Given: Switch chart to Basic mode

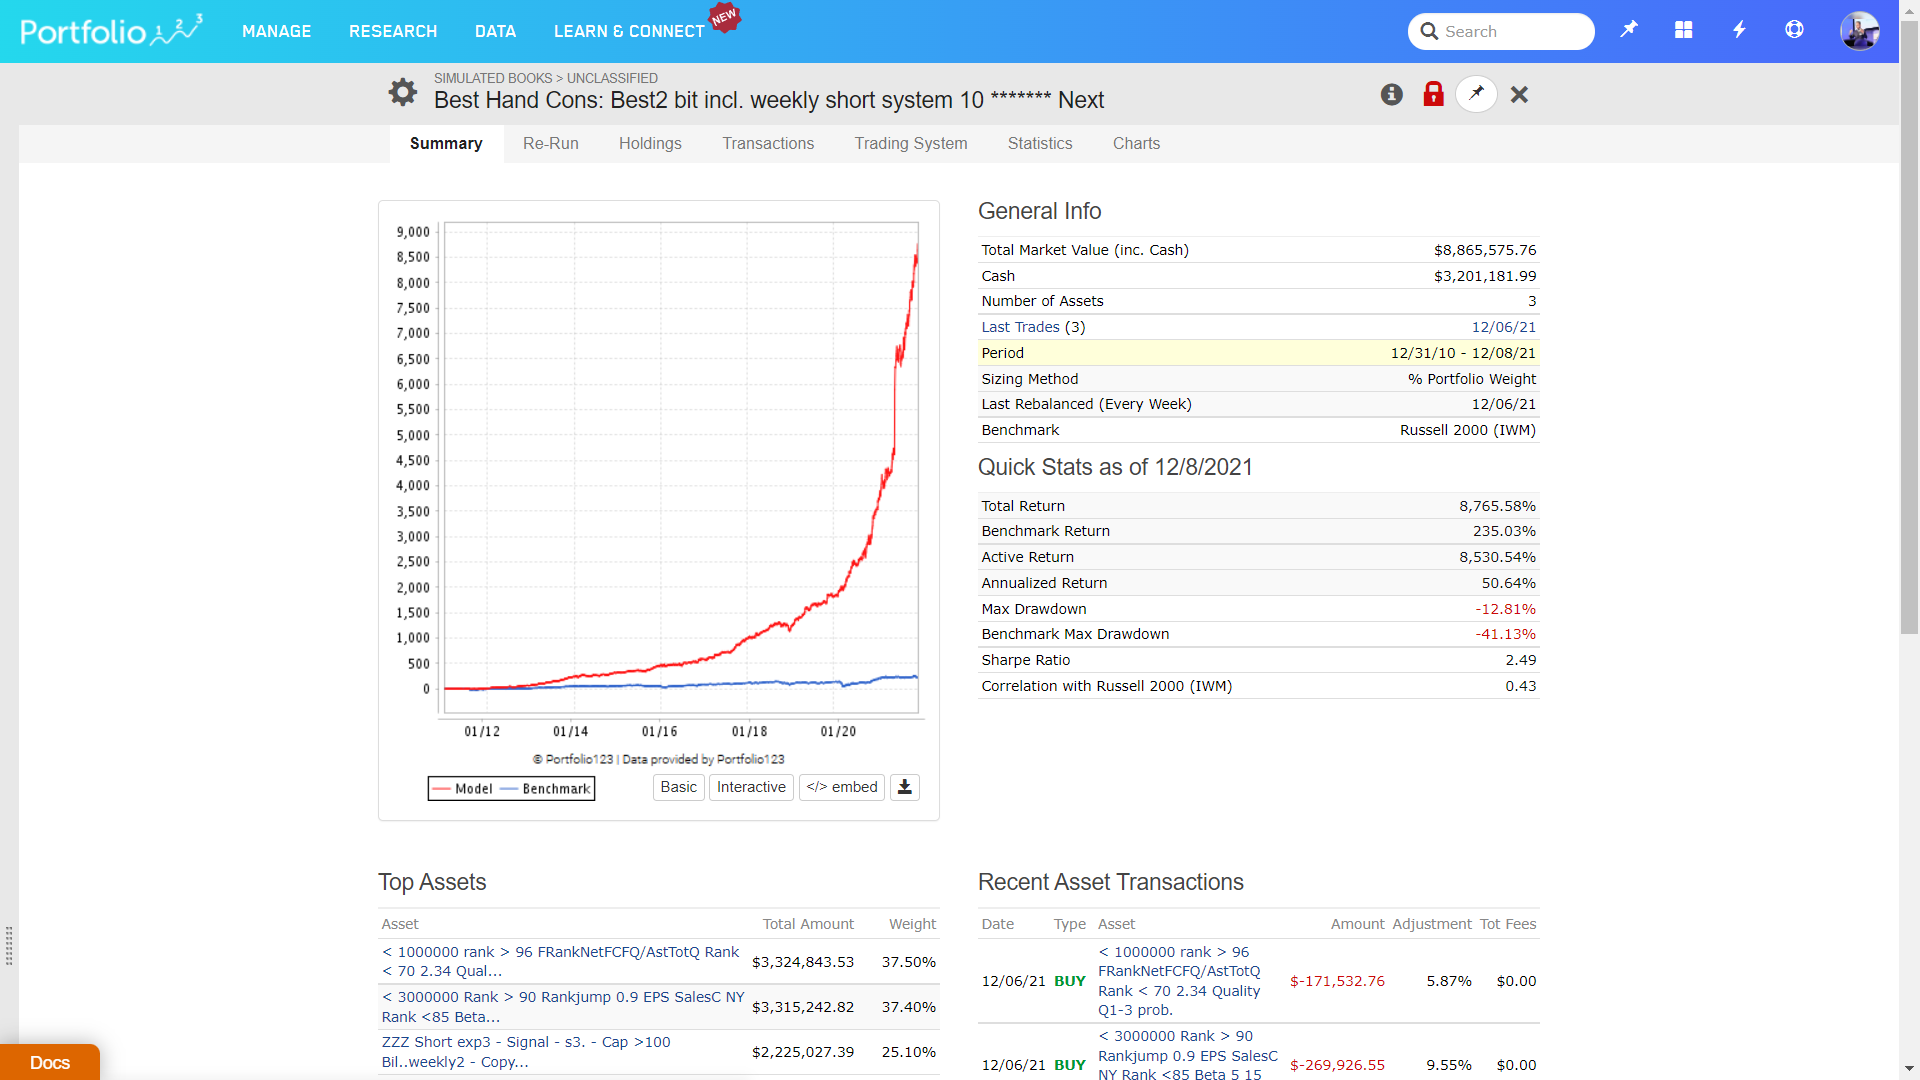Looking at the screenshot, I should 678,787.
